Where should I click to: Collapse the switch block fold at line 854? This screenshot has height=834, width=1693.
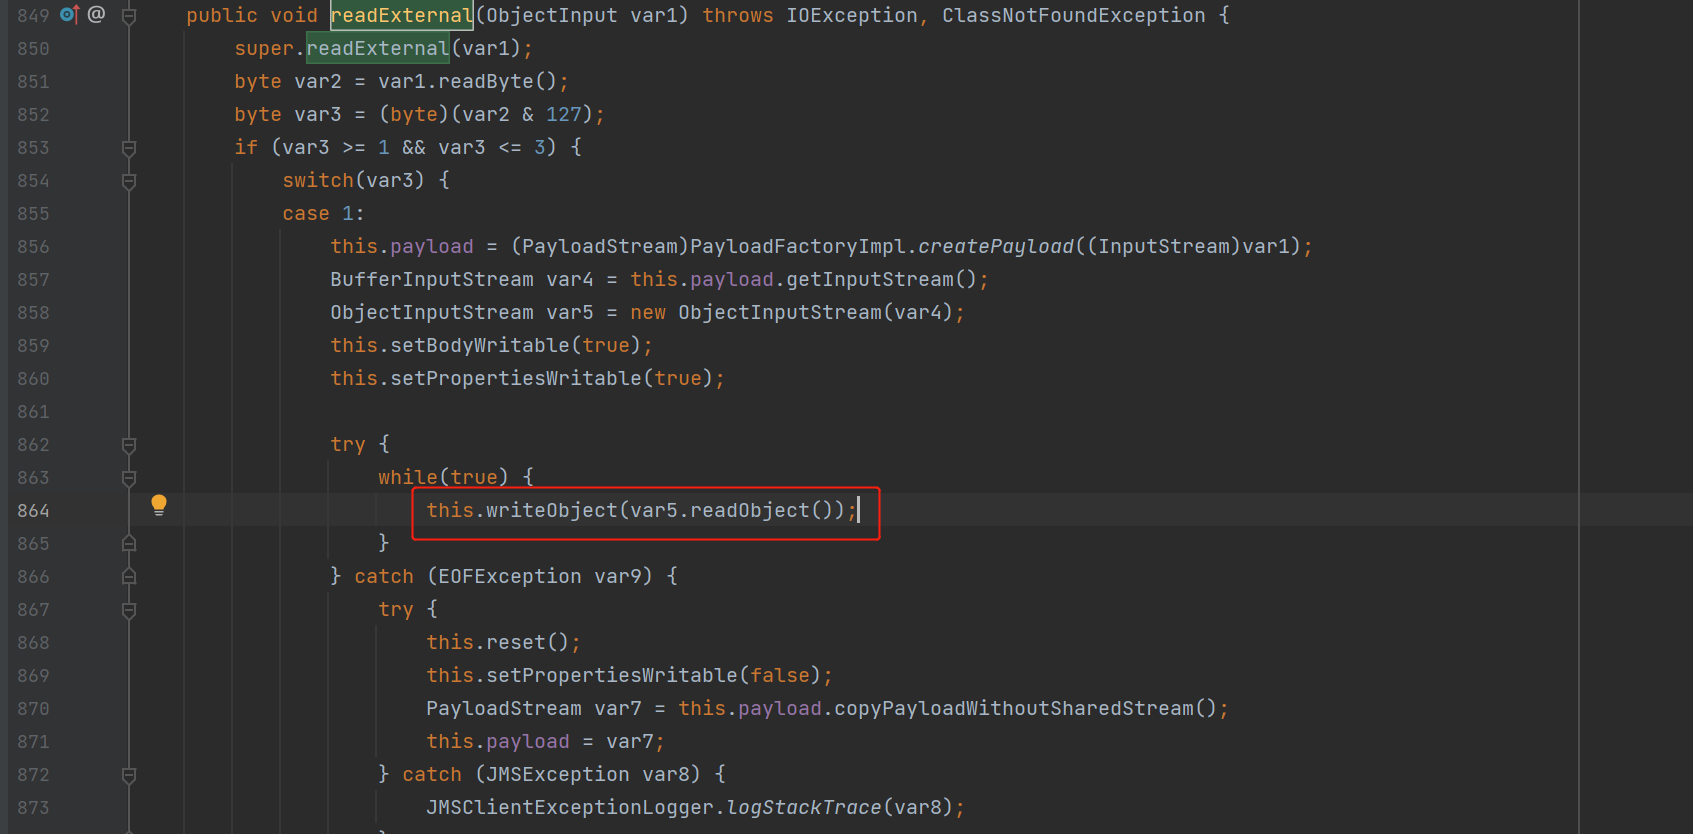point(129,181)
